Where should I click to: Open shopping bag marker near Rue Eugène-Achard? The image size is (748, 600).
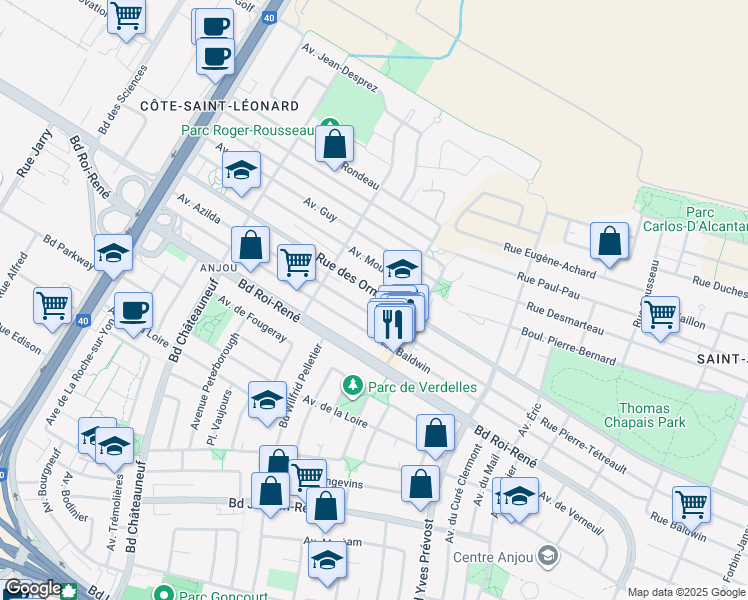click(609, 240)
